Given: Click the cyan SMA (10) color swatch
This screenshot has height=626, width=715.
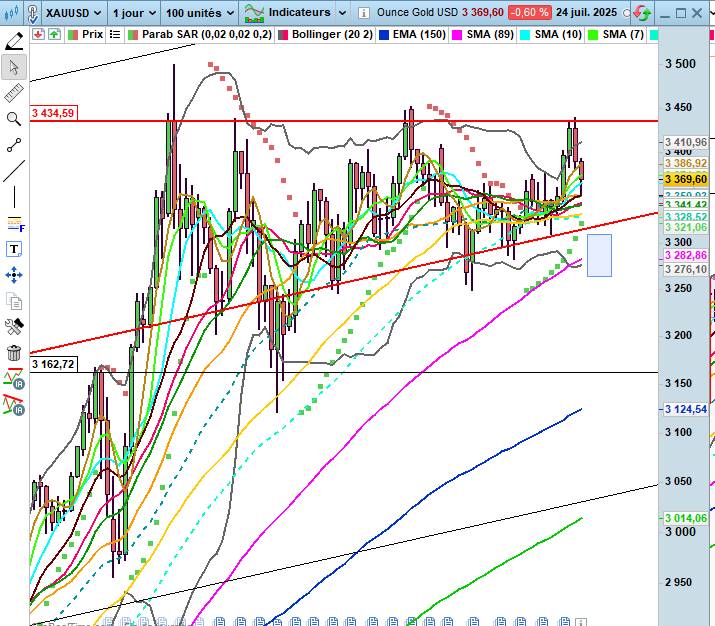Looking at the screenshot, I should tap(525, 35).
